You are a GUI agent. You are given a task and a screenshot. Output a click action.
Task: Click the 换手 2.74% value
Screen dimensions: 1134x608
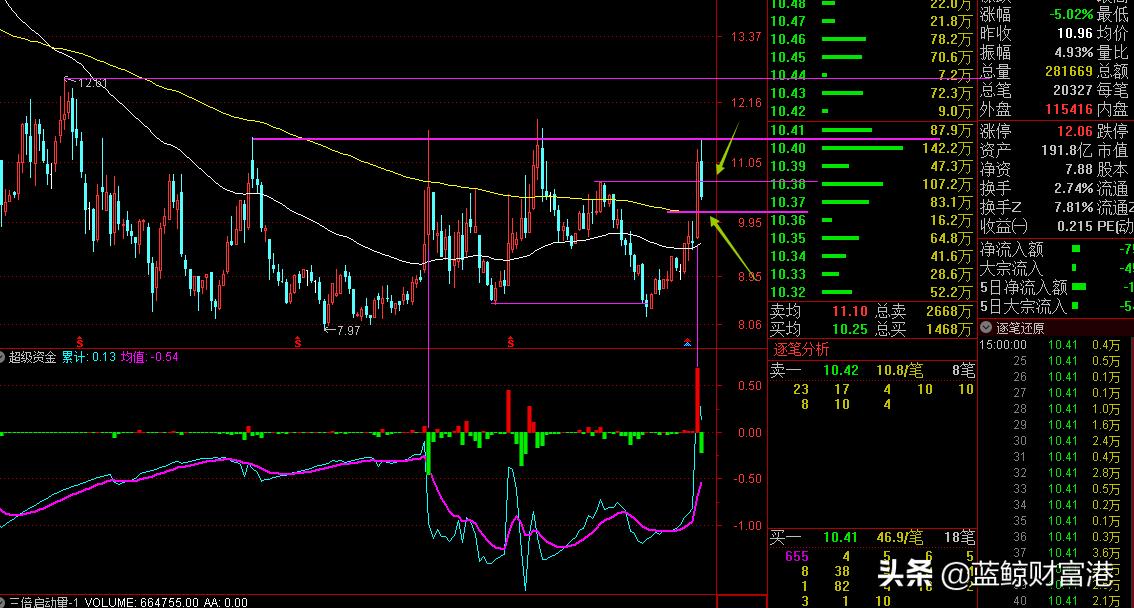click(1074, 188)
